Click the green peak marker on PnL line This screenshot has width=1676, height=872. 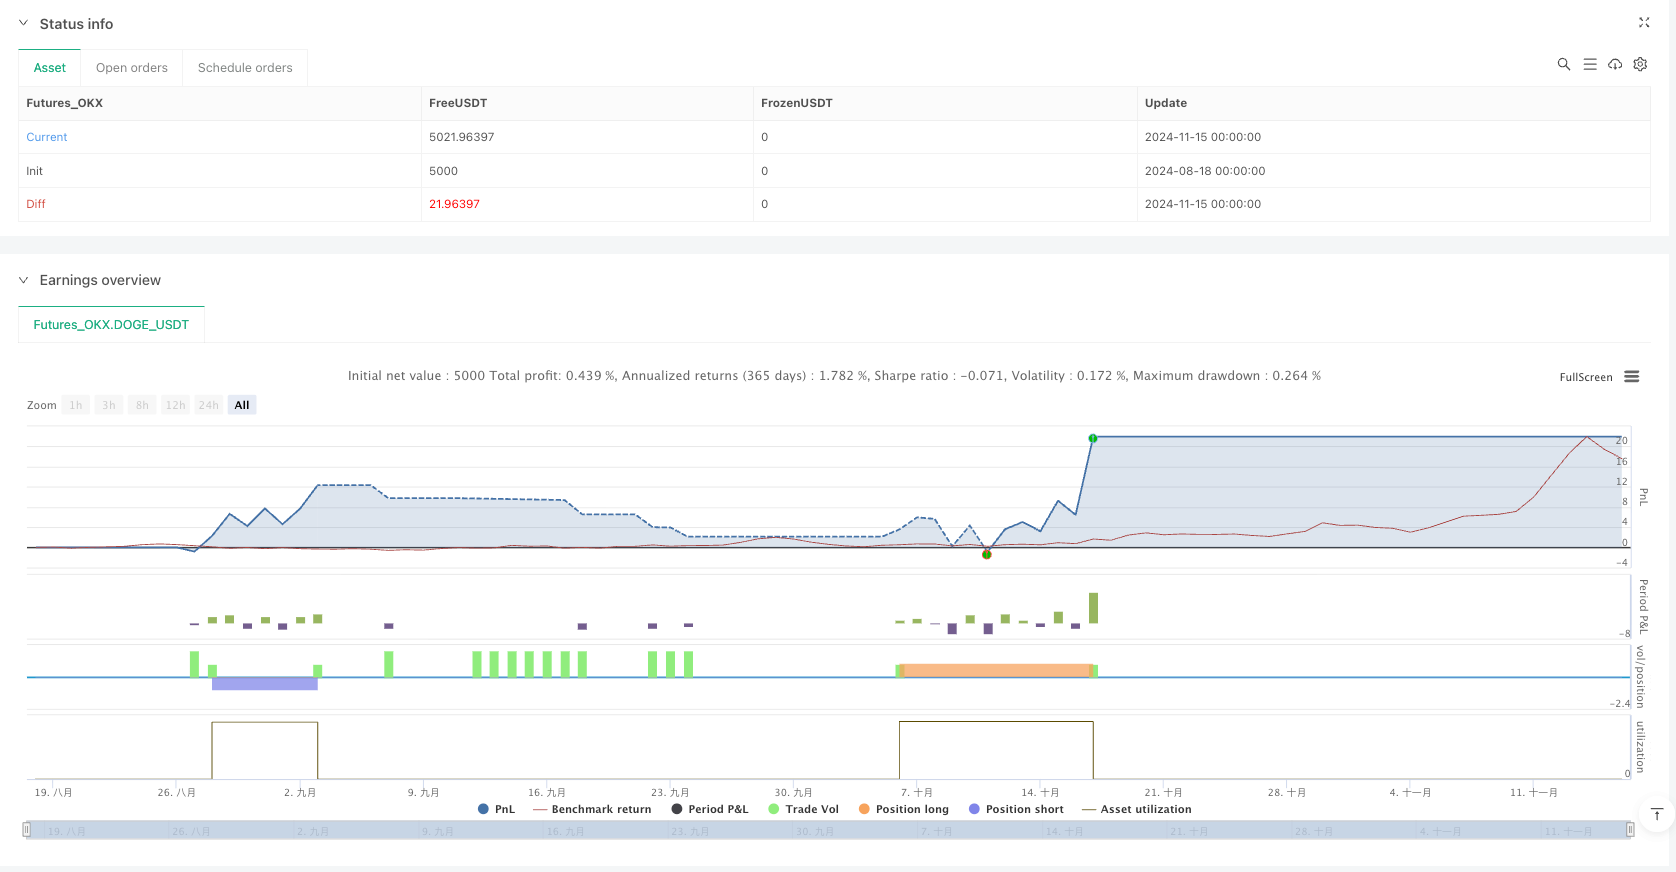click(x=1093, y=438)
